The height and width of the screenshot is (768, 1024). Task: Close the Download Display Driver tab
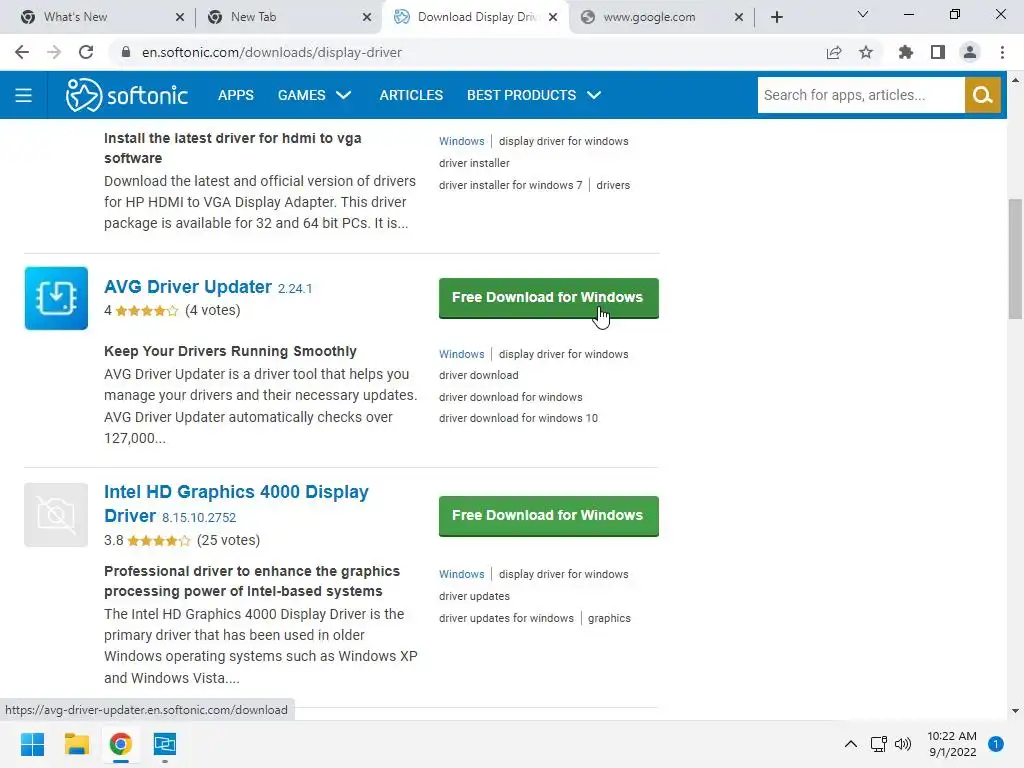[x=553, y=17]
